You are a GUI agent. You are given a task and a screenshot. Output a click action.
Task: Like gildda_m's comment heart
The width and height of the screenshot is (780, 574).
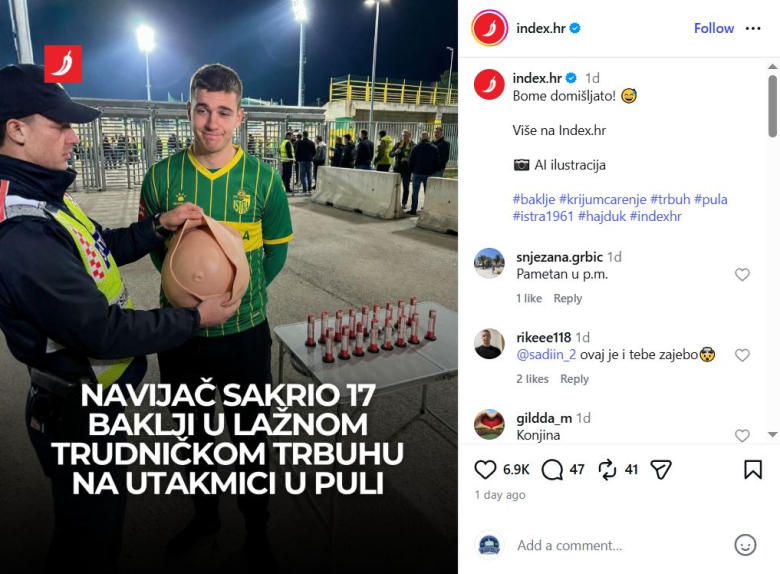pos(742,436)
